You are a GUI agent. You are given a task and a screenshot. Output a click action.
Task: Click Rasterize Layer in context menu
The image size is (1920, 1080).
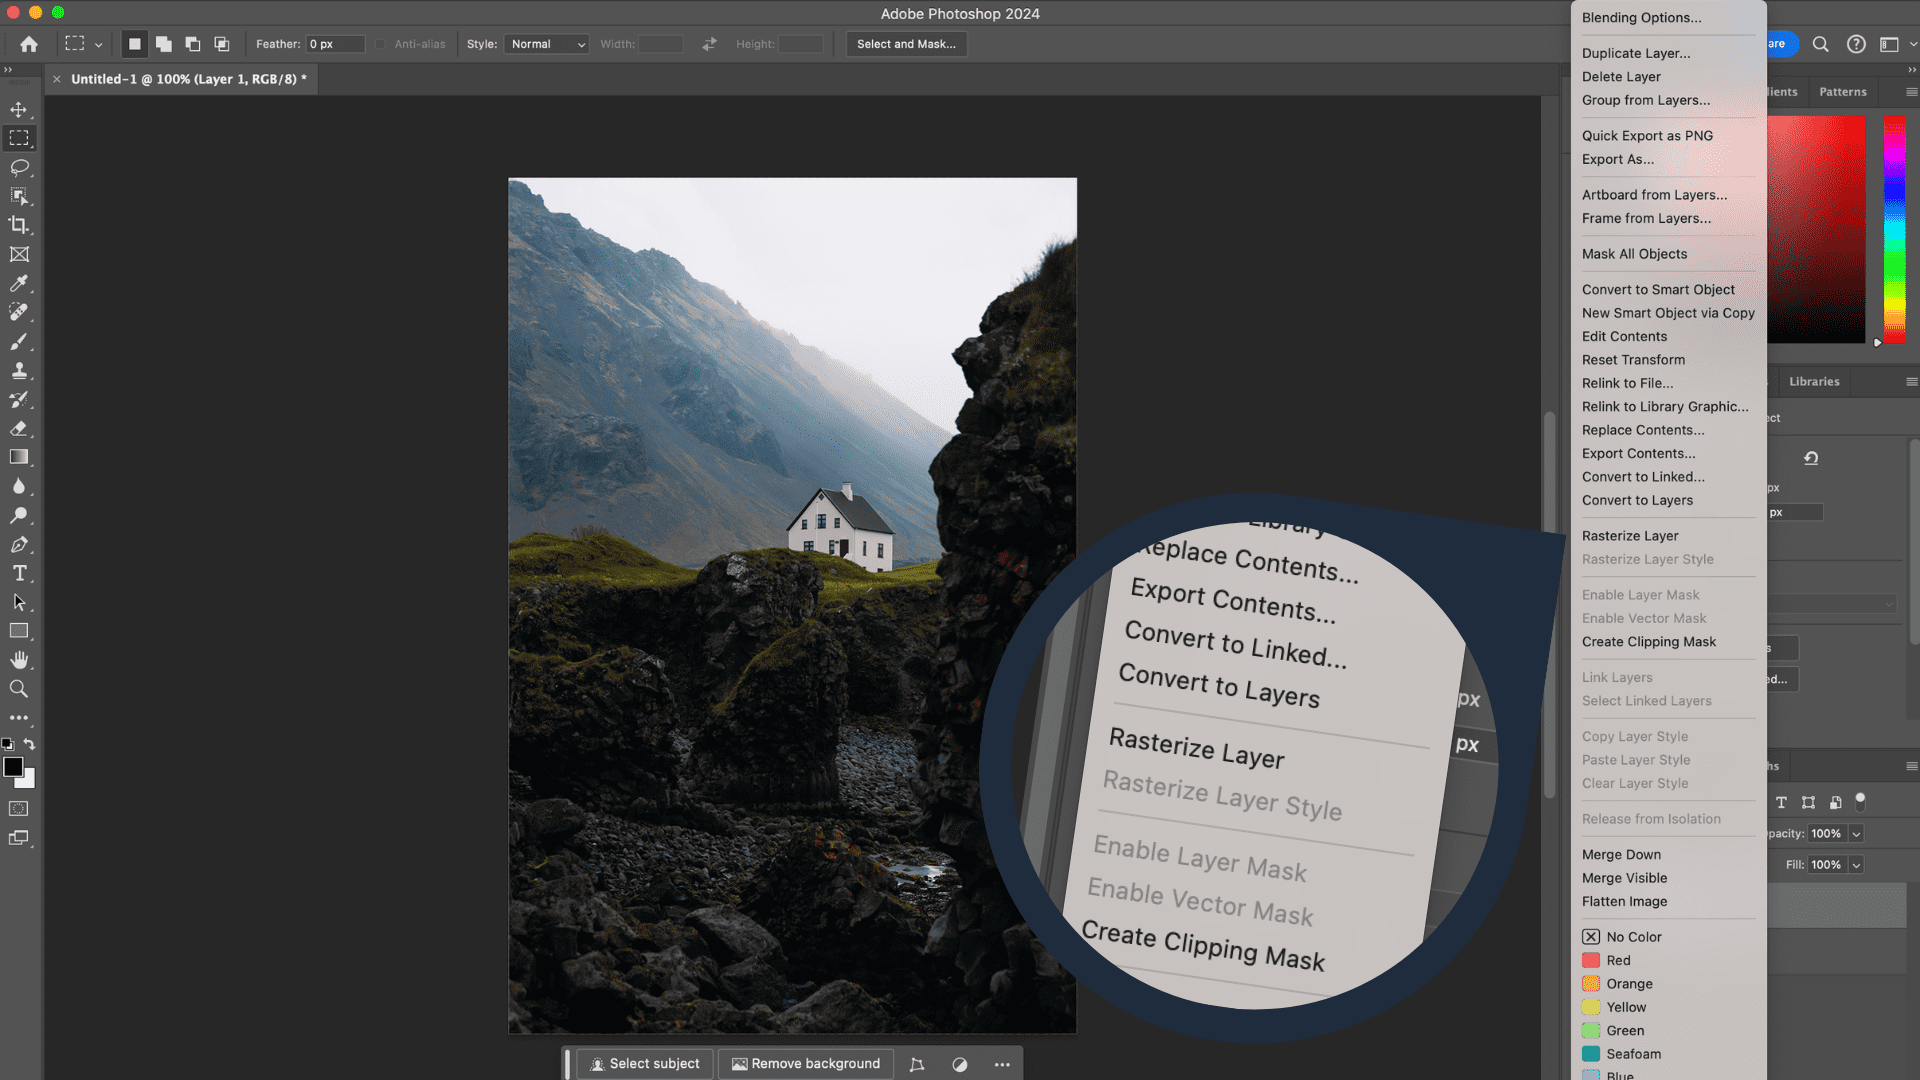point(1631,534)
